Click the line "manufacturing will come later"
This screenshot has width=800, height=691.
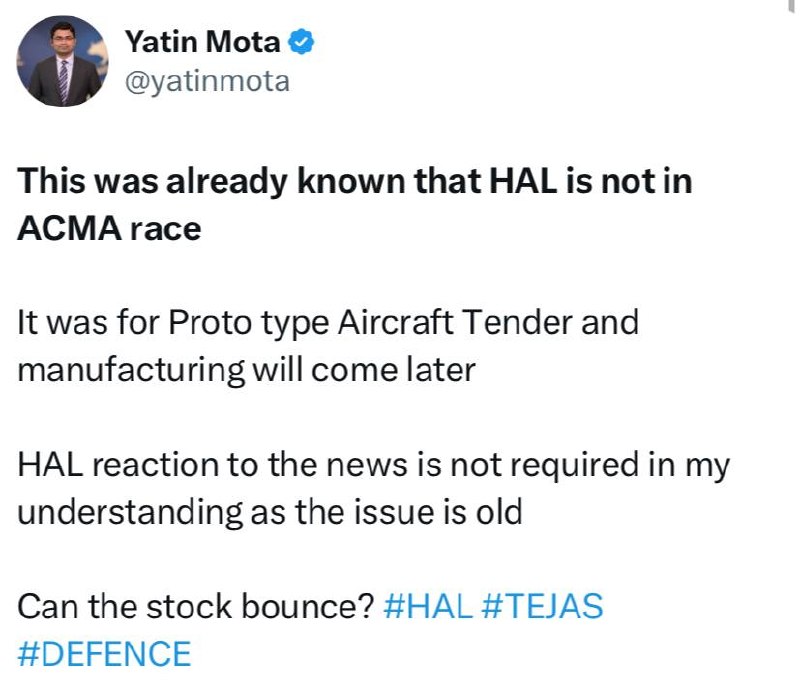246,370
